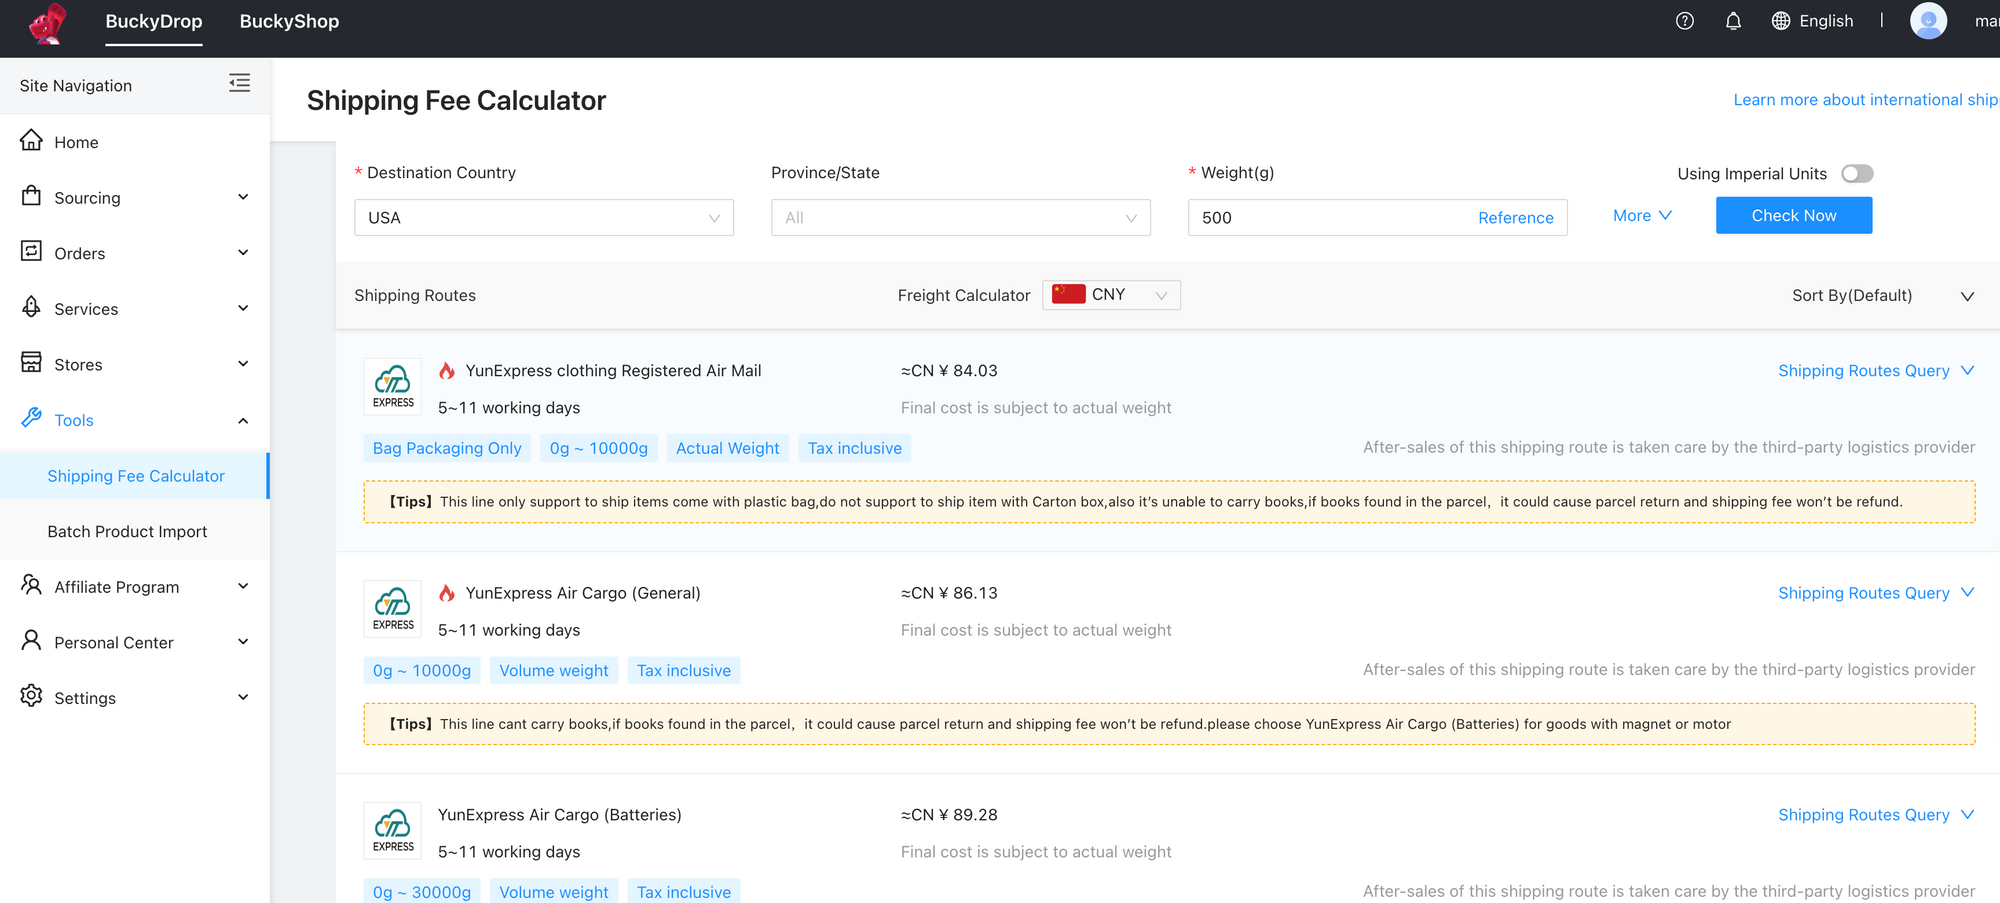Click the BuckyDrop red logo icon
The image size is (2000, 903).
click(47, 23)
